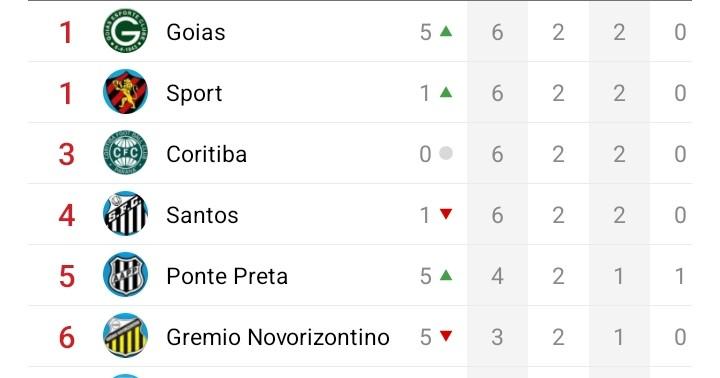The height and width of the screenshot is (378, 720).
Task: Click Goias green up arrow indicator
Action: pyautogui.click(x=446, y=31)
